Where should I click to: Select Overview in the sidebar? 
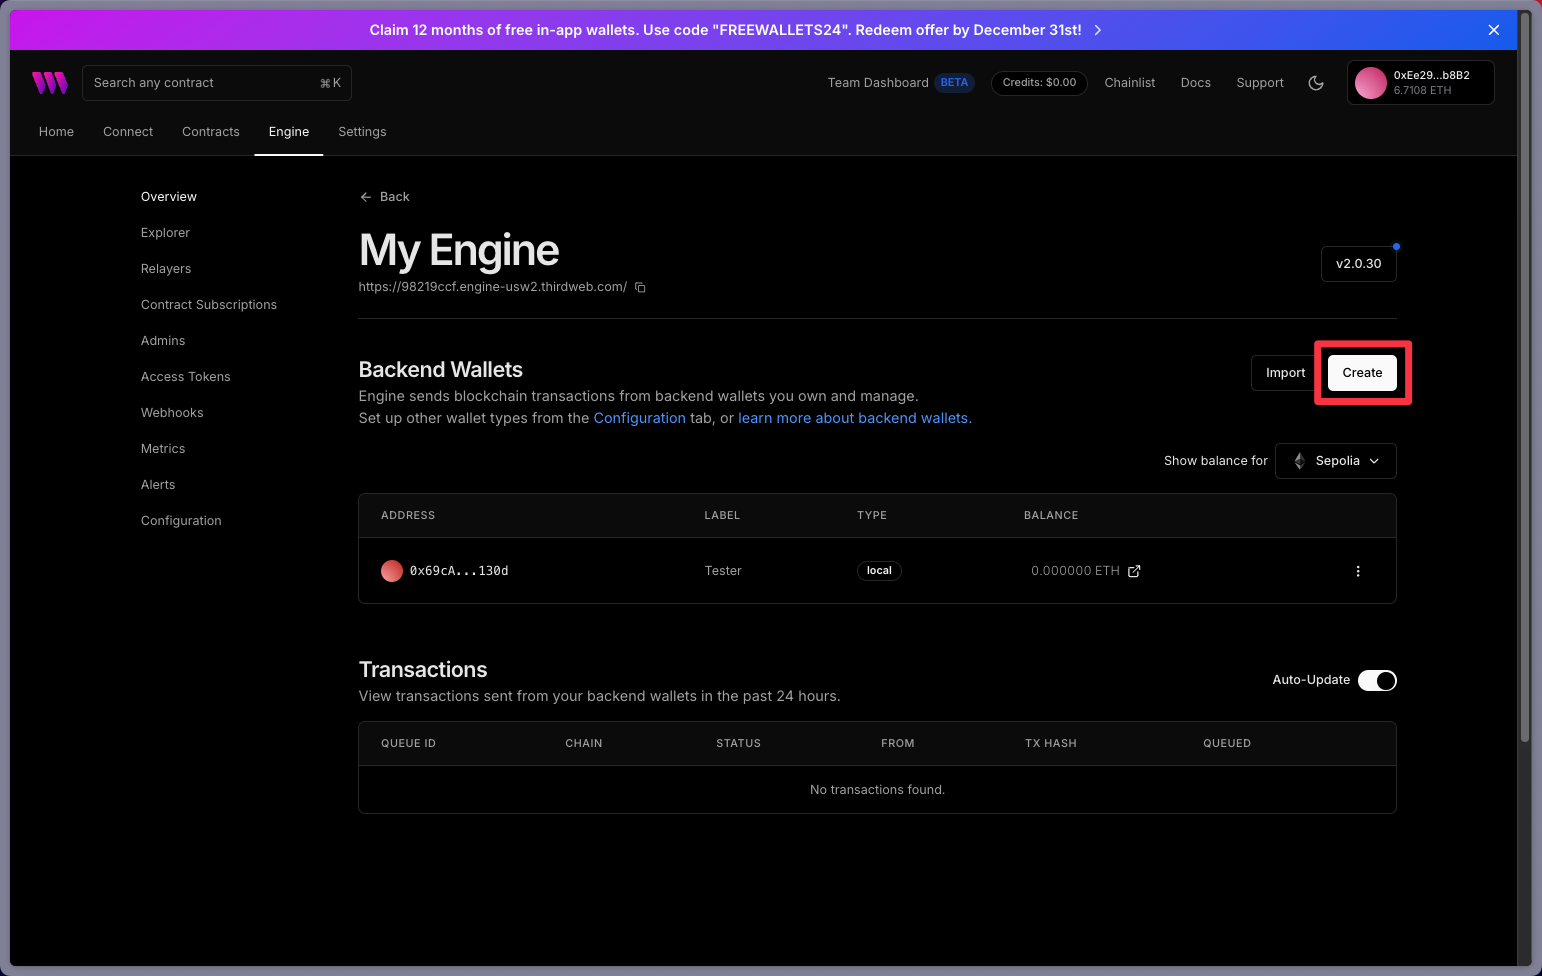click(169, 197)
